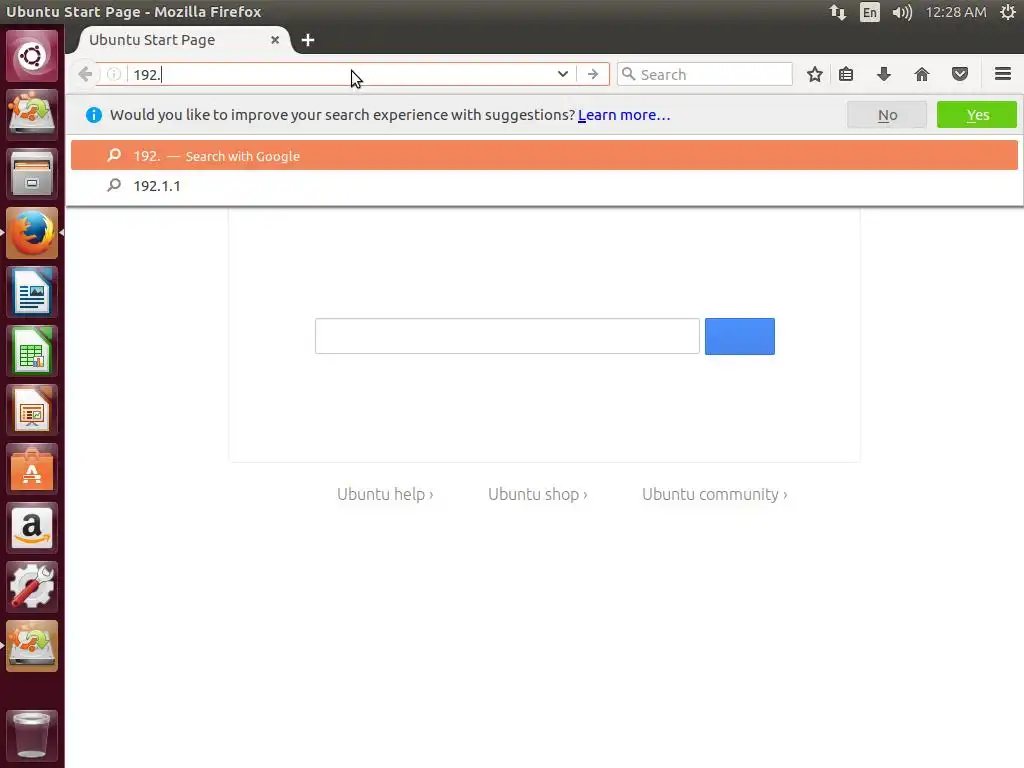The height and width of the screenshot is (768, 1024).
Task: Click the blue search button on start page
Action: [x=739, y=336]
